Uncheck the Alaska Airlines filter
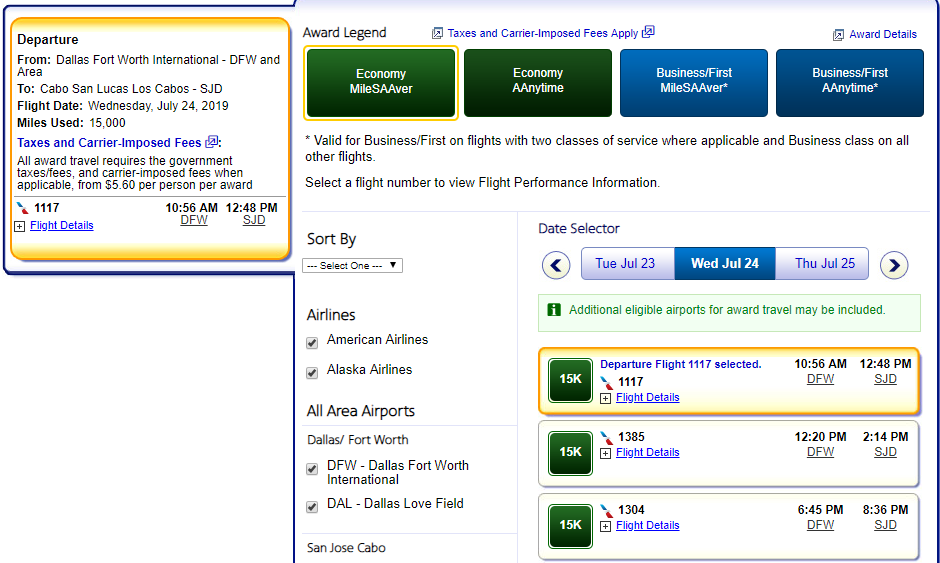940x563 pixels. [312, 373]
